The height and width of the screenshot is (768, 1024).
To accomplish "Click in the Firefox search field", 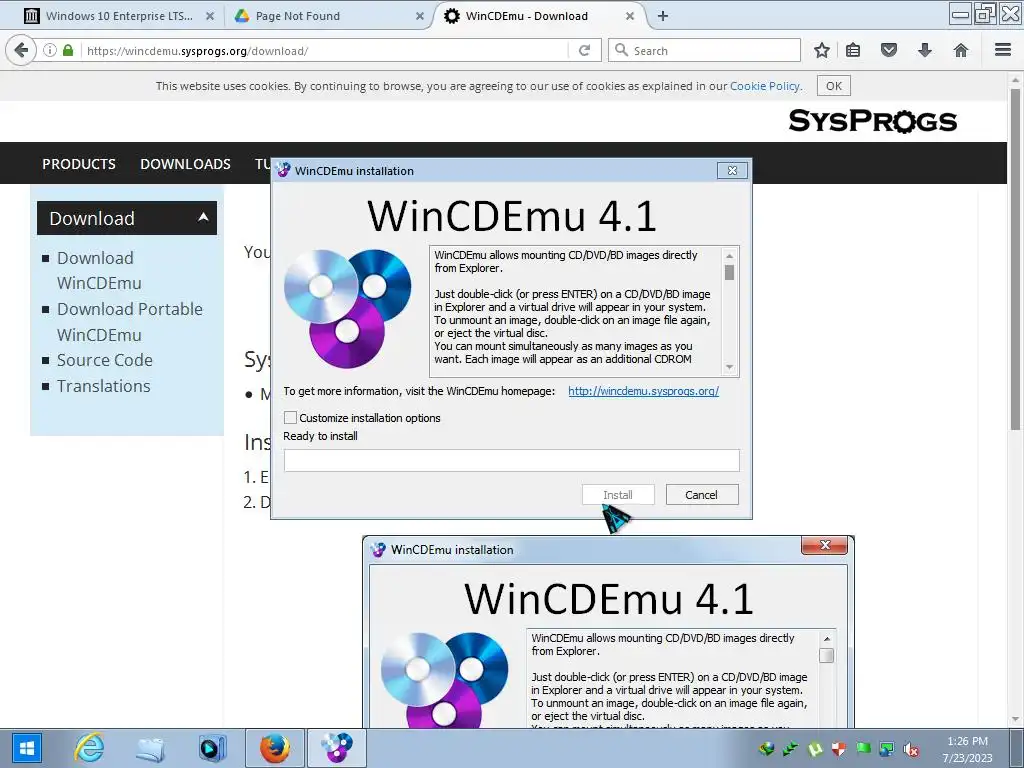I will tap(704, 50).
